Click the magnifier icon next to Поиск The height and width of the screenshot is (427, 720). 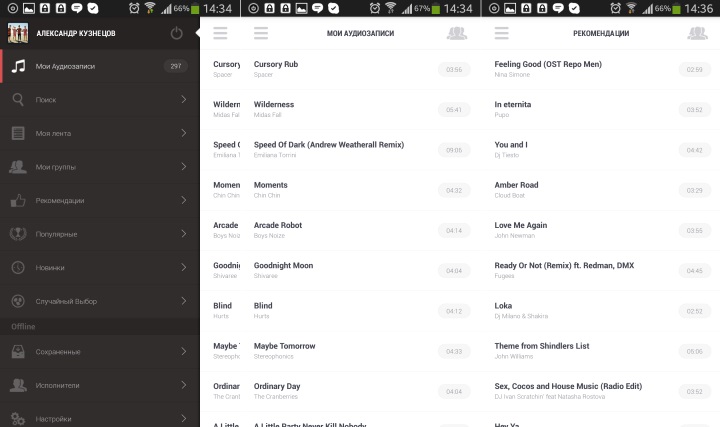pos(18,99)
